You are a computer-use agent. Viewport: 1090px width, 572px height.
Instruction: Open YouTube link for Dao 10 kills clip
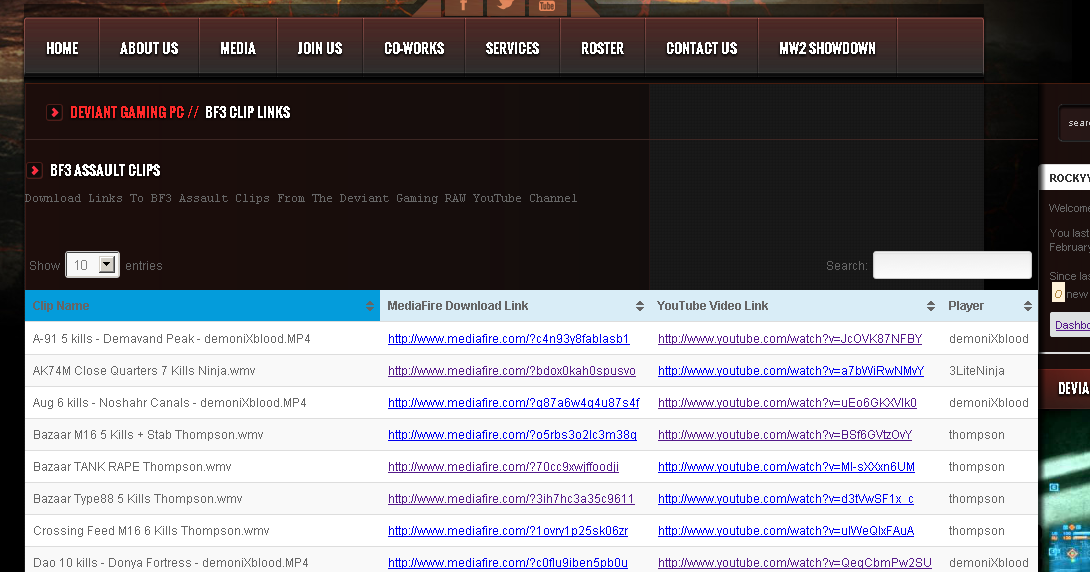795,562
